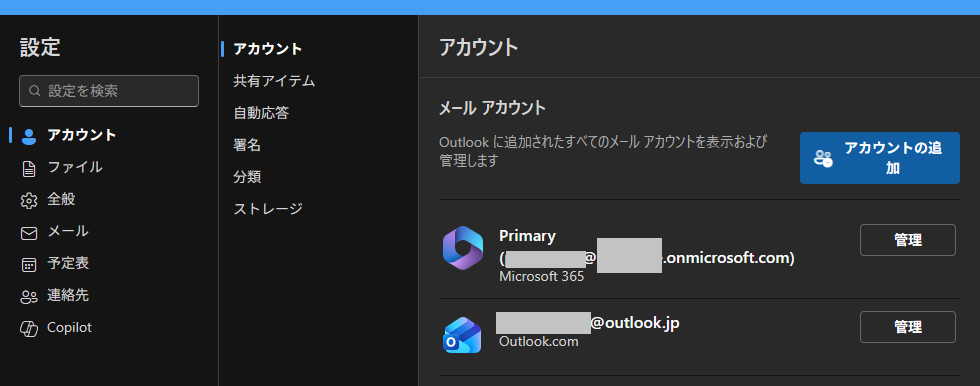Click the Primary account name text
Image resolution: width=980 pixels, height=386 pixels.
coord(528,236)
